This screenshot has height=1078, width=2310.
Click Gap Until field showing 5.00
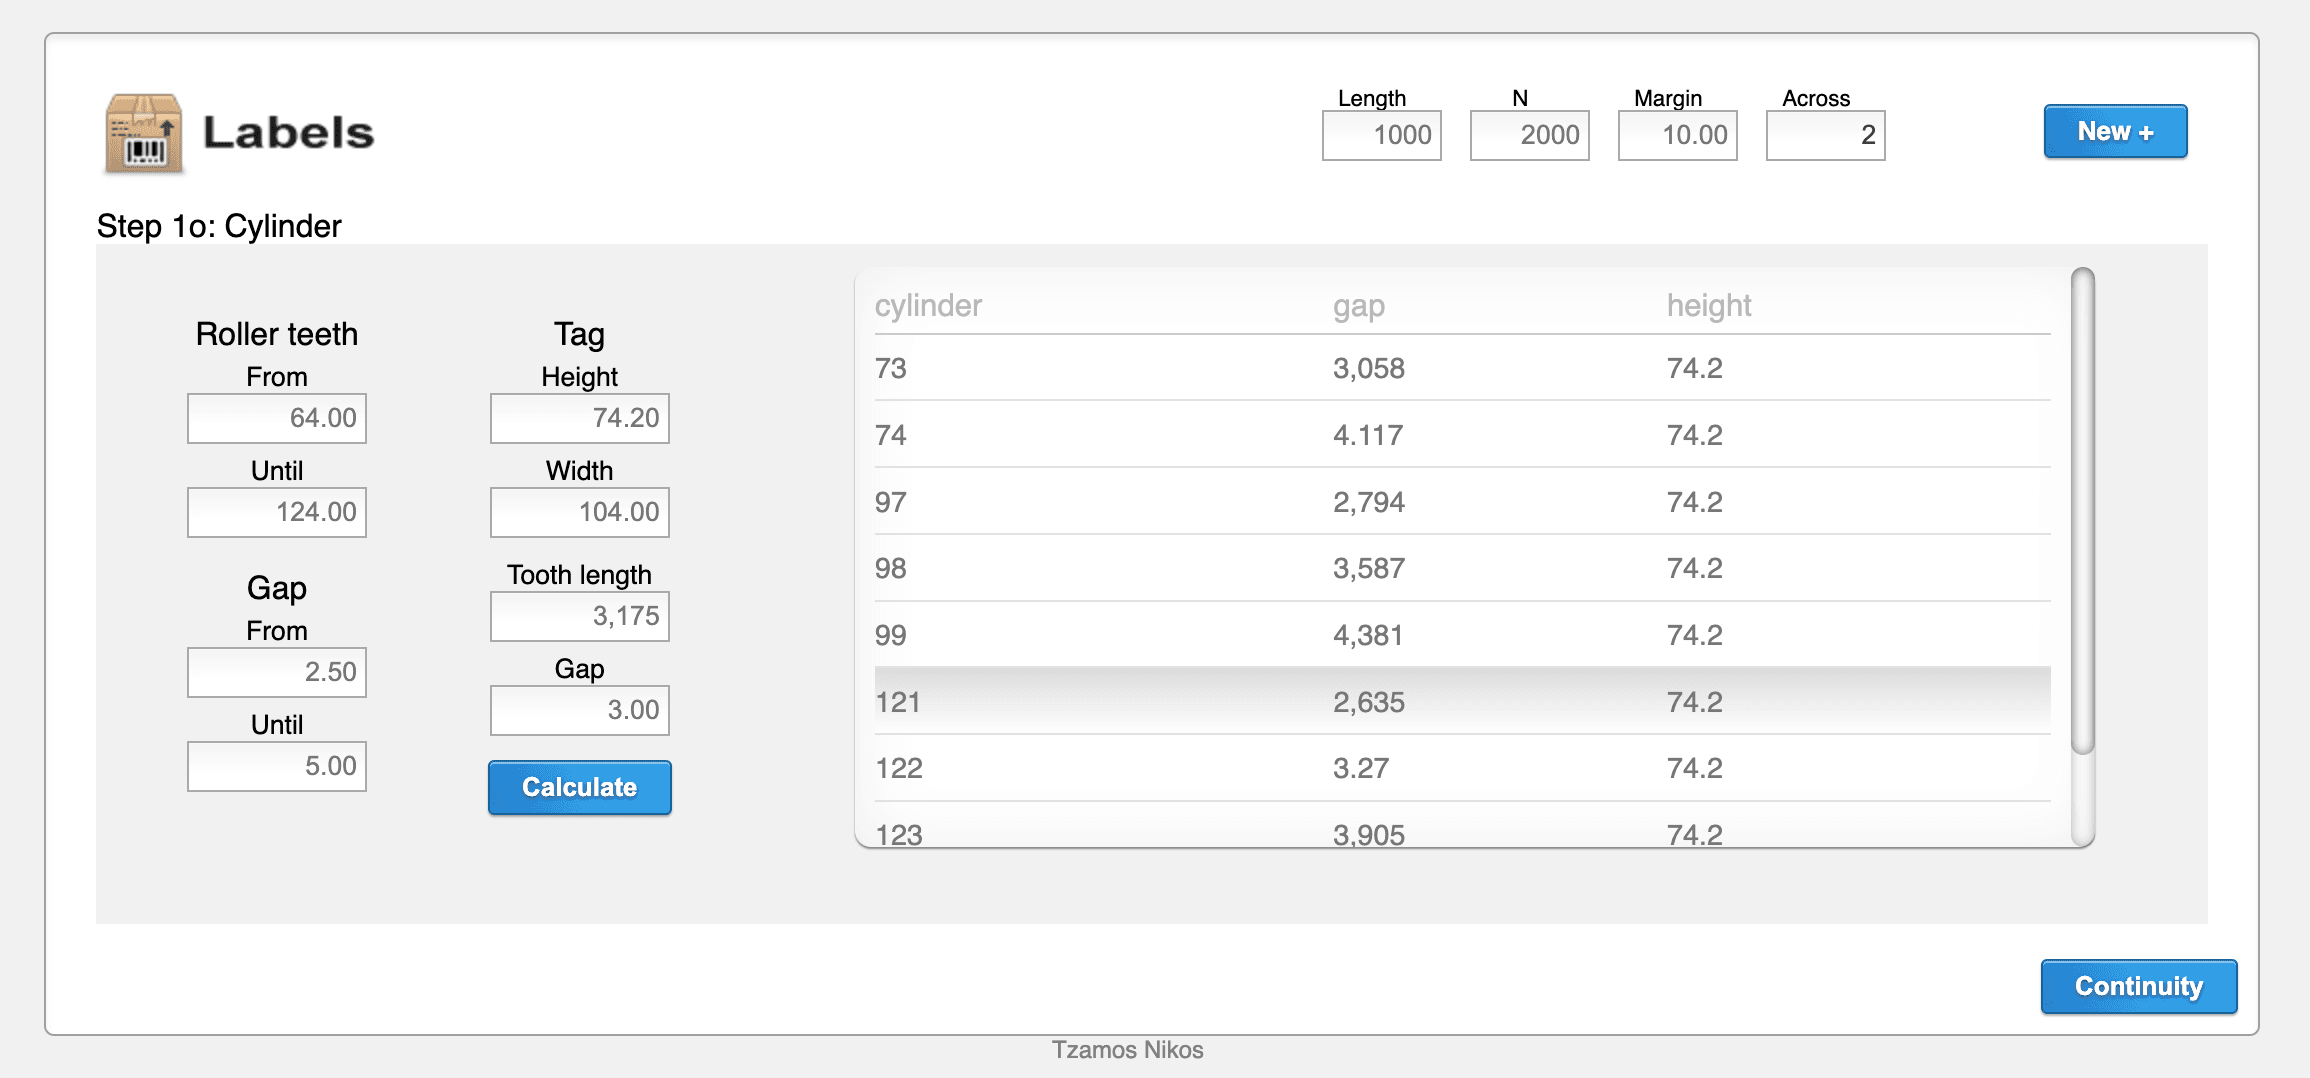tap(277, 766)
